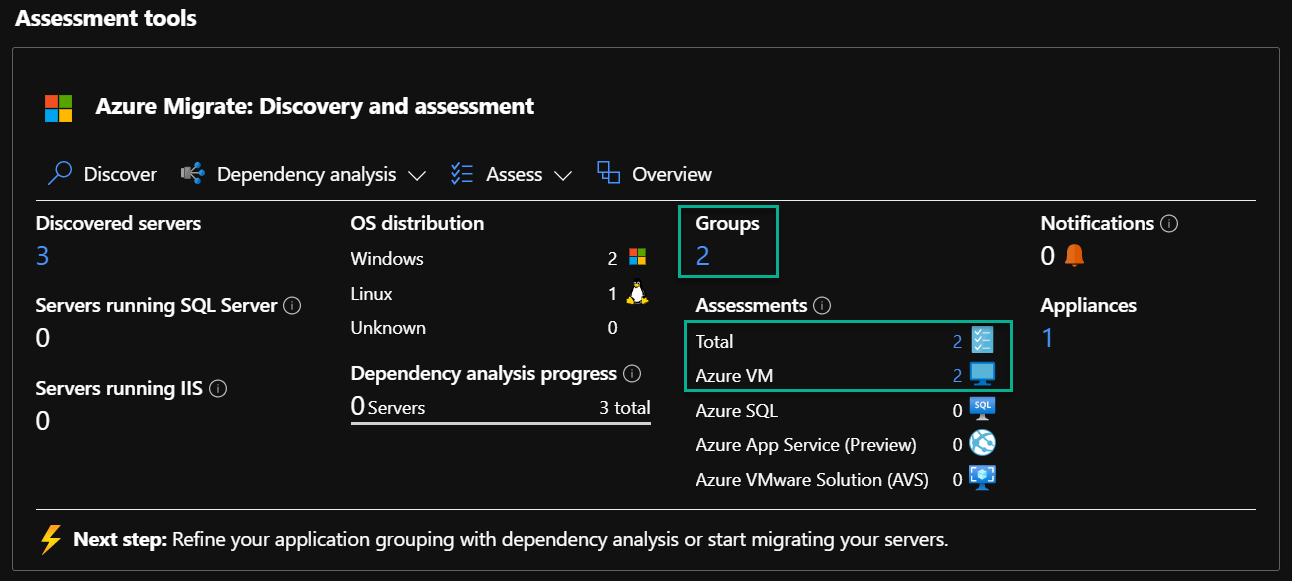Screen dimensions: 1292x581
Task: Click the Unknown OS count value 0
Action: point(612,328)
